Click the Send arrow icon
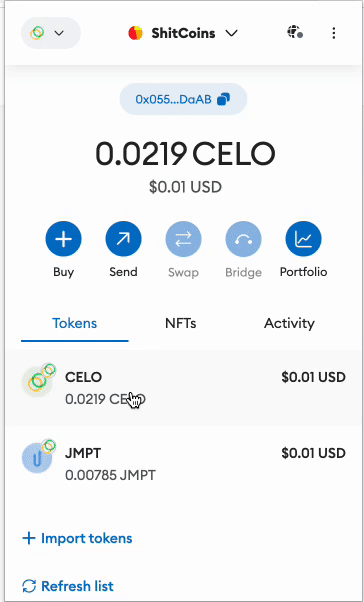Viewport: 364px width, 602px height. pos(123,239)
